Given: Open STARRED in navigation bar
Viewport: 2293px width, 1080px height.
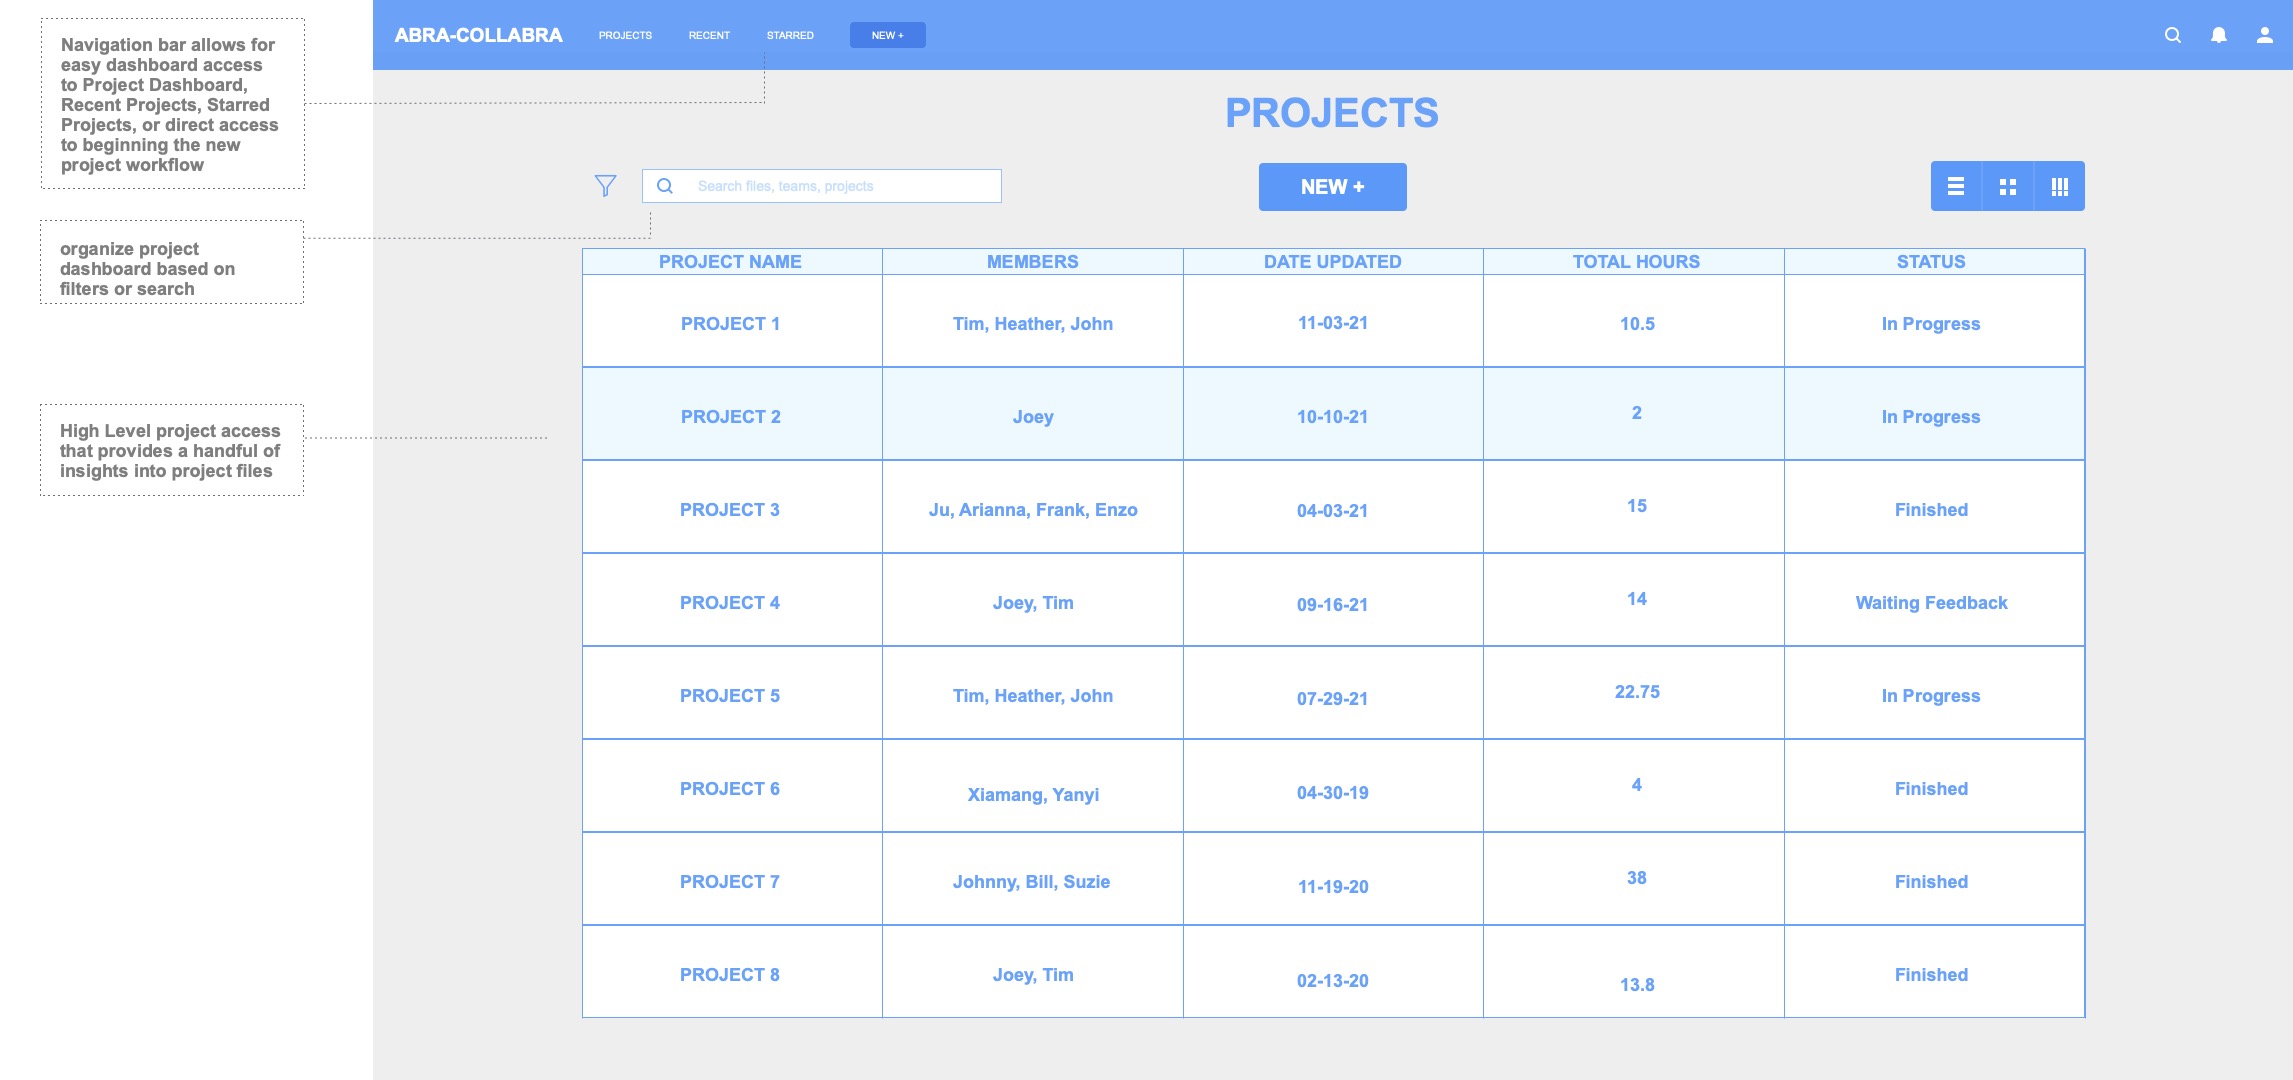Looking at the screenshot, I should (x=790, y=35).
